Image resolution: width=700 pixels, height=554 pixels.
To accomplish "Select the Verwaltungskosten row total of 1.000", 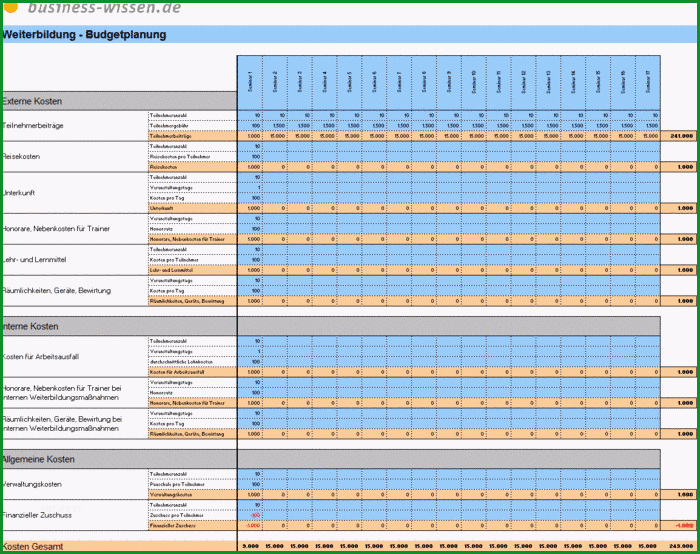I will pos(679,495).
